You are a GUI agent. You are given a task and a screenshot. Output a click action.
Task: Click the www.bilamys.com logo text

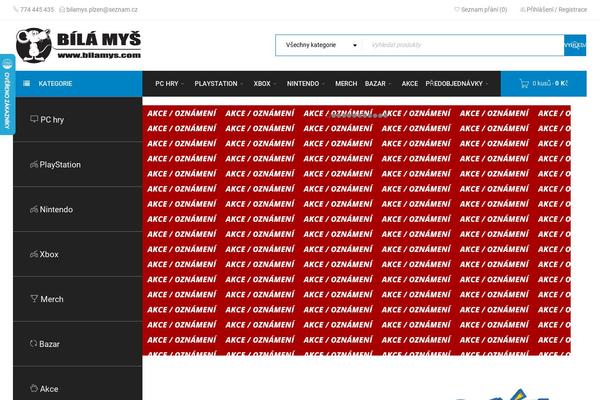[x=99, y=55]
